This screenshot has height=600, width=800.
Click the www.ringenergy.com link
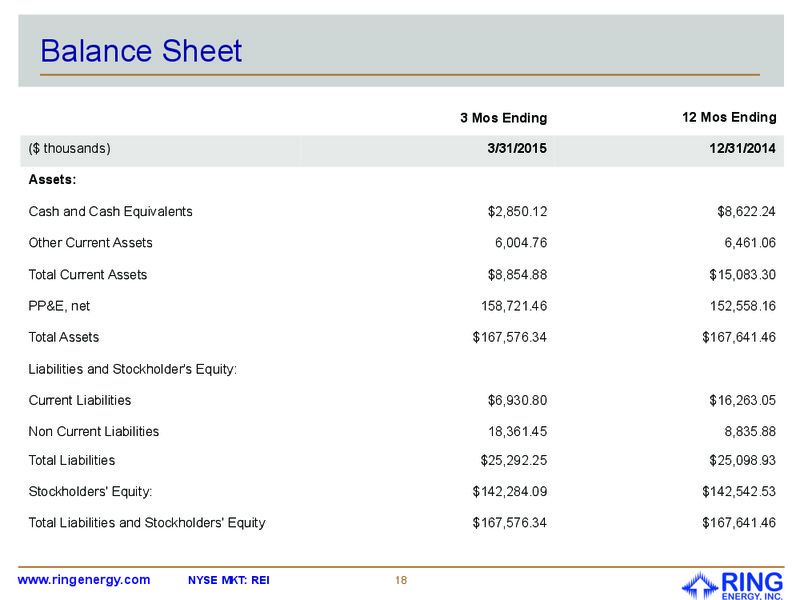(84, 580)
